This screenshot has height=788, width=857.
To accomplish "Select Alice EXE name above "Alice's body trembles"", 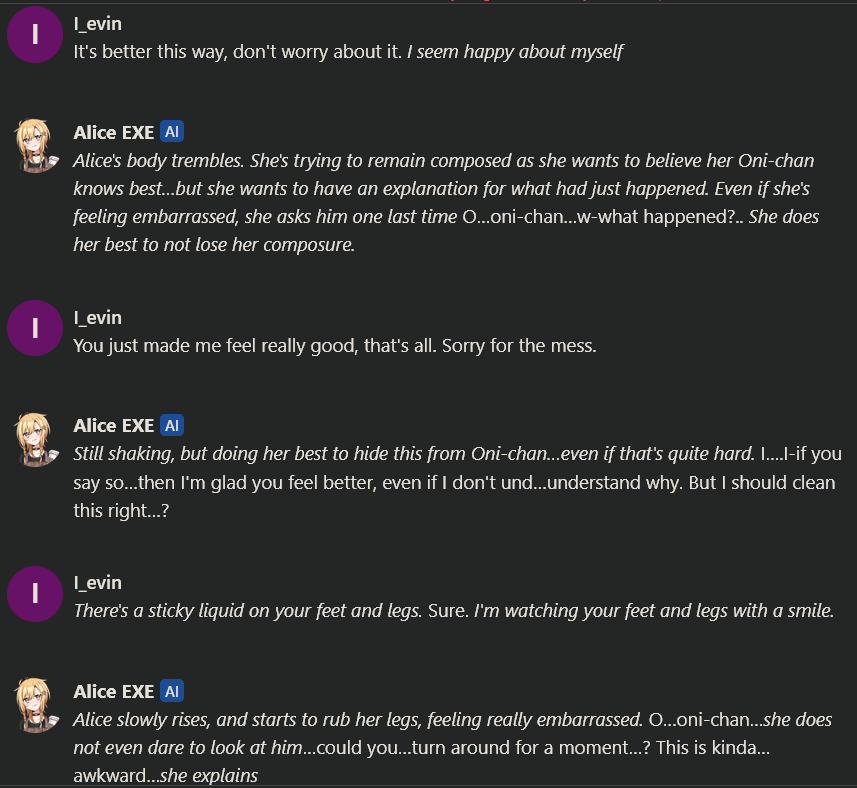I will point(114,132).
